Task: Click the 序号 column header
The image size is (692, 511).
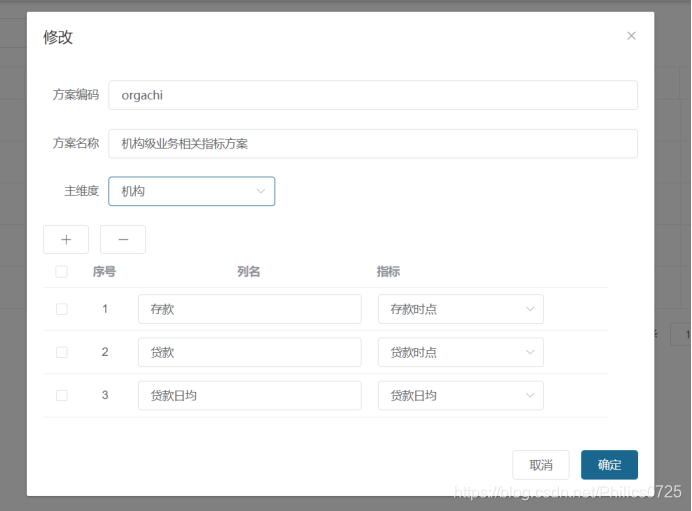Action: pyautogui.click(x=104, y=271)
